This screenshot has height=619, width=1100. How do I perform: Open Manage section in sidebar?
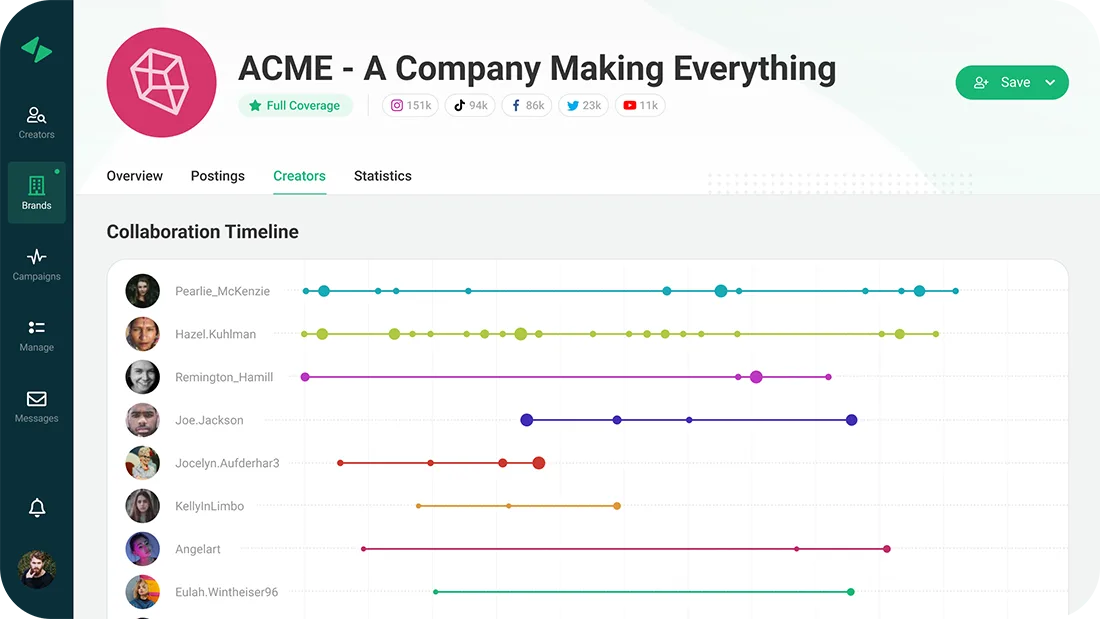pos(36,335)
